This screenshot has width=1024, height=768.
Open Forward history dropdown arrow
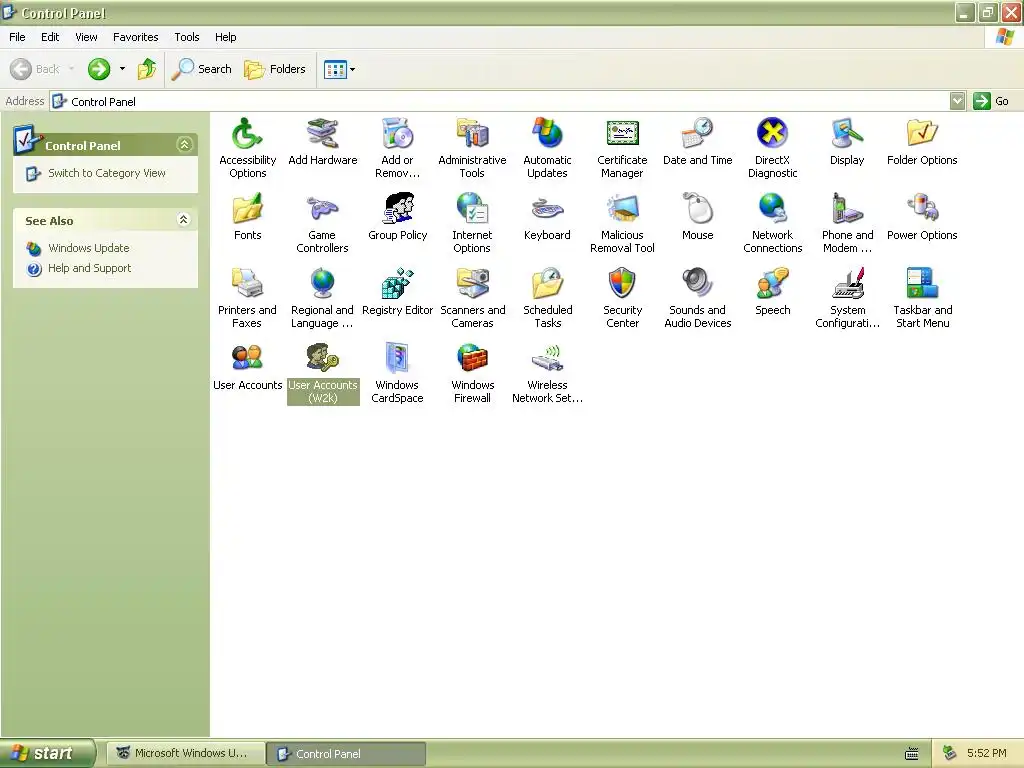pos(122,69)
